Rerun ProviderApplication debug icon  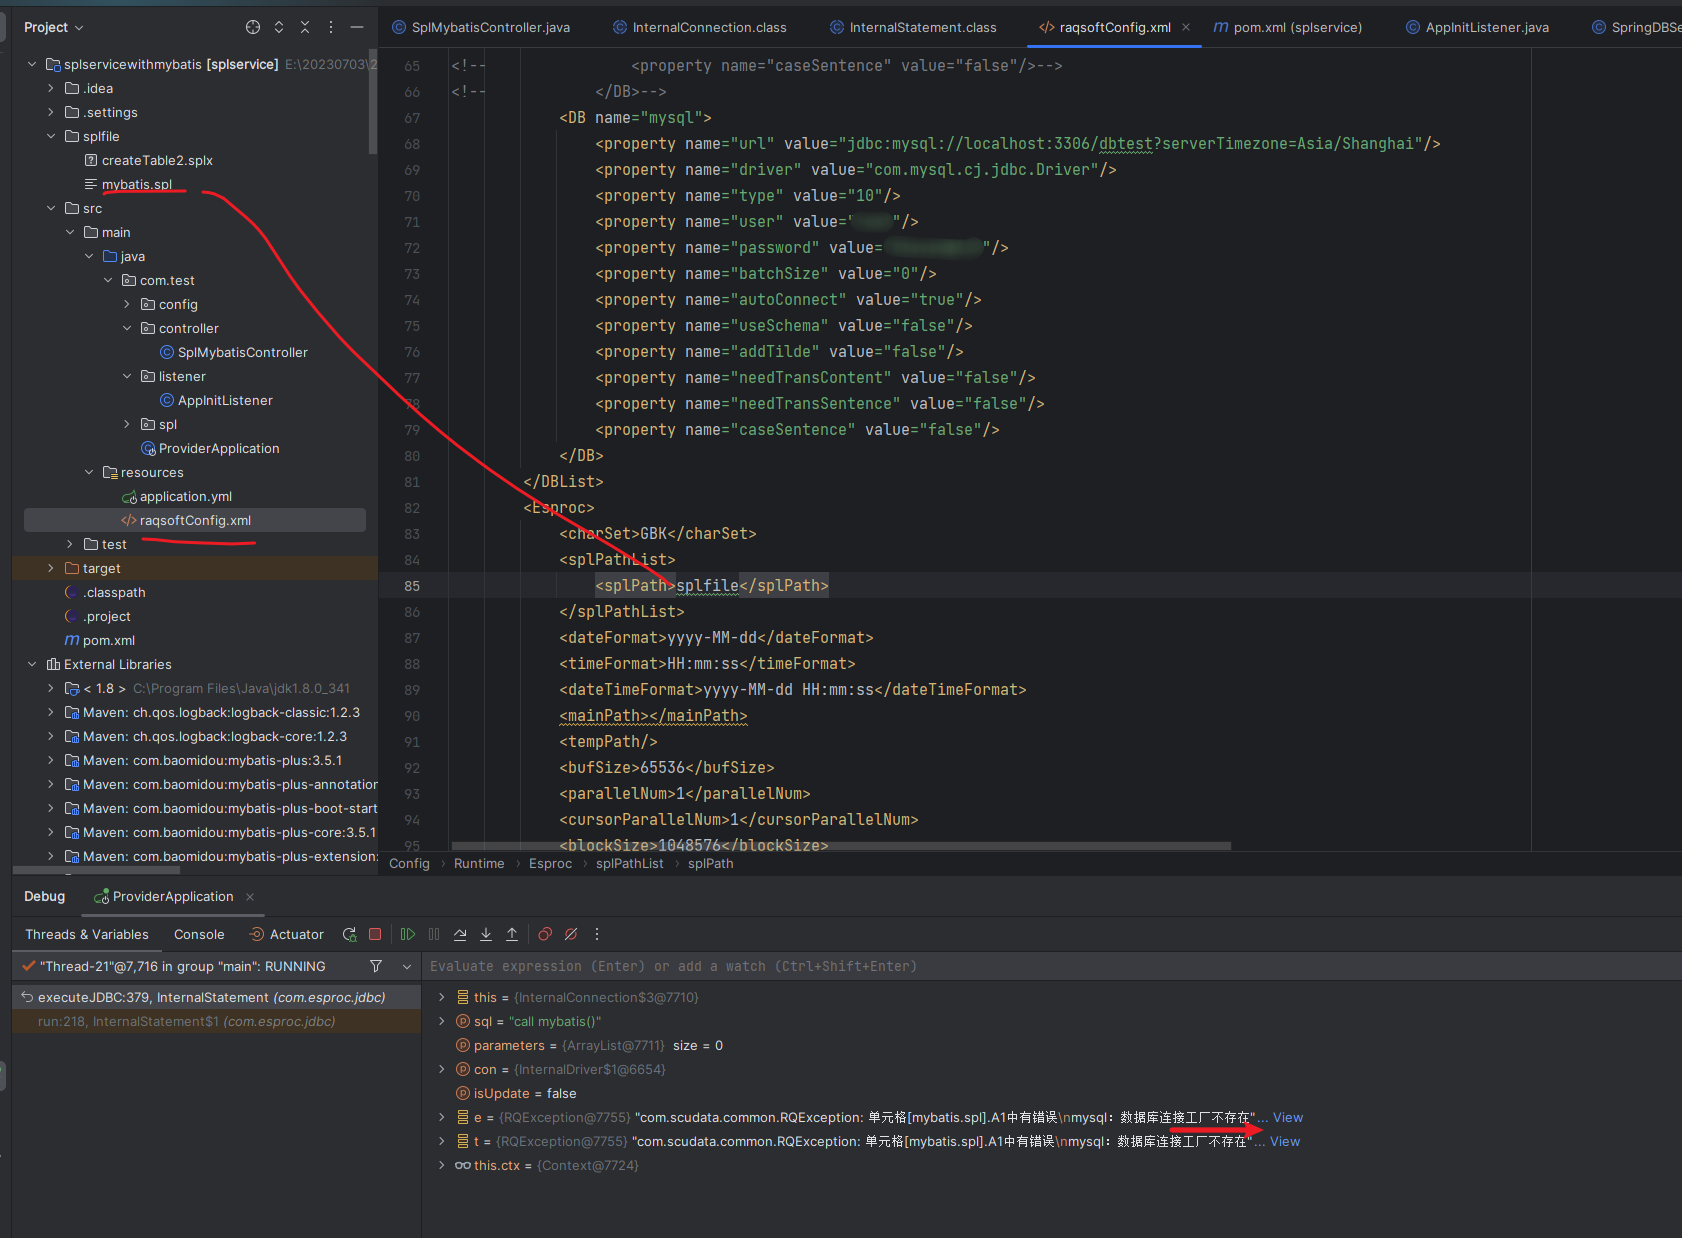(349, 934)
